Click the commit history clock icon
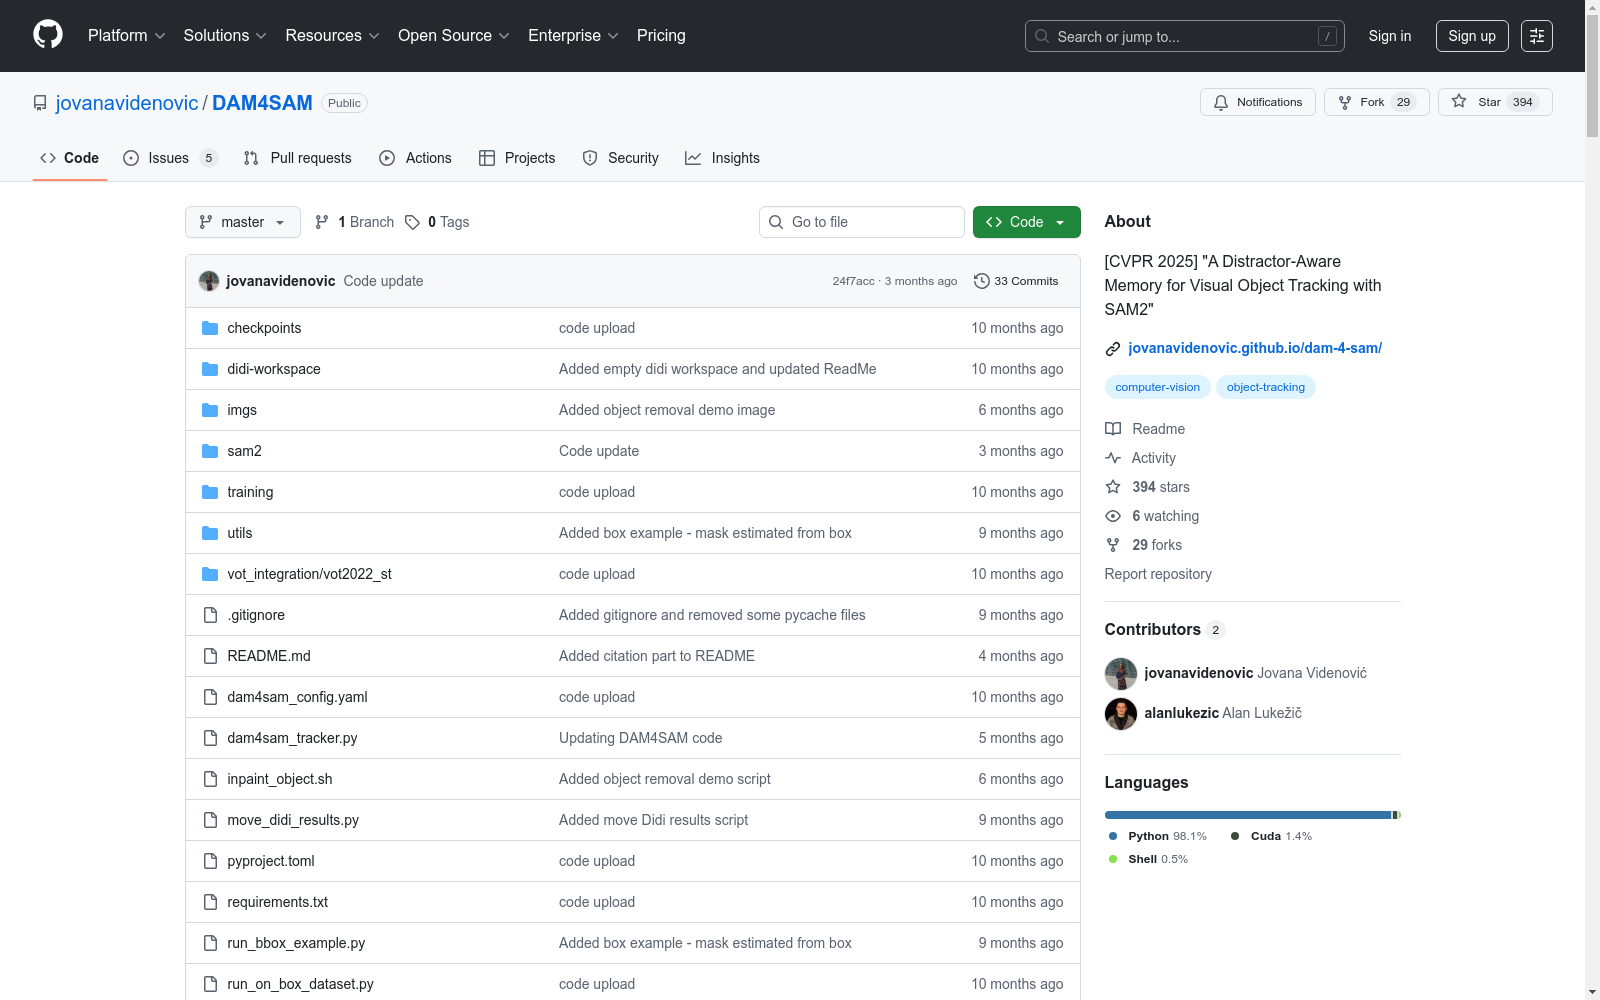Image resolution: width=1600 pixels, height=1000 pixels. [982, 281]
